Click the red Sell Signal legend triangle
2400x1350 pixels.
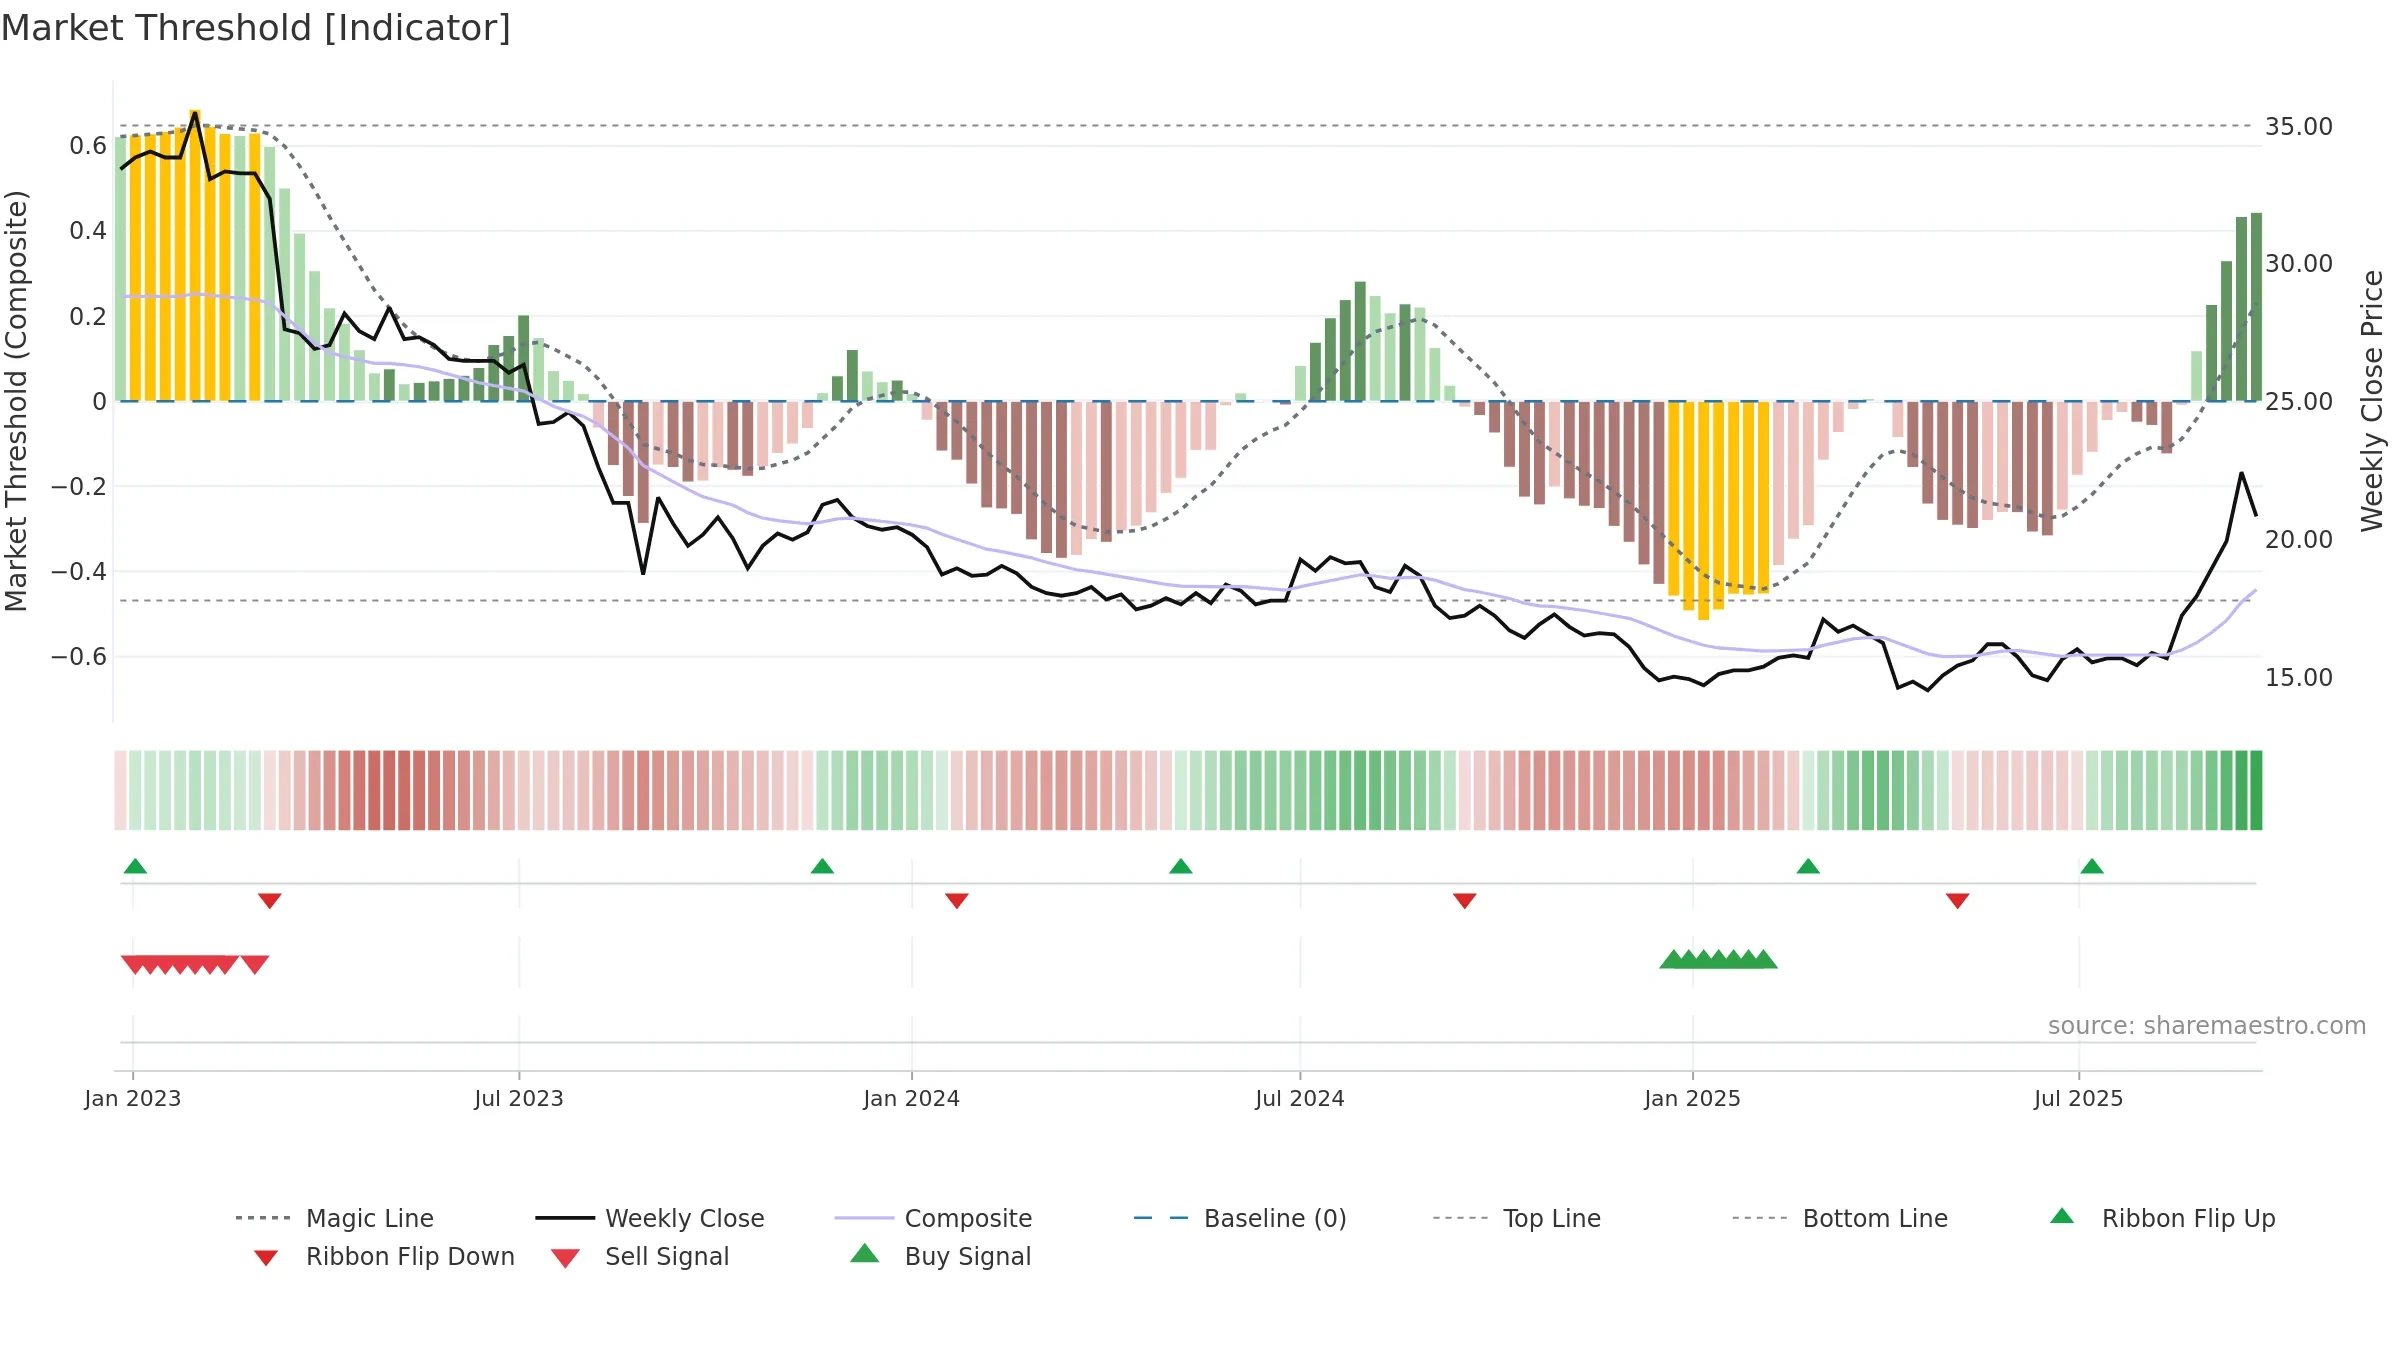click(x=565, y=1258)
